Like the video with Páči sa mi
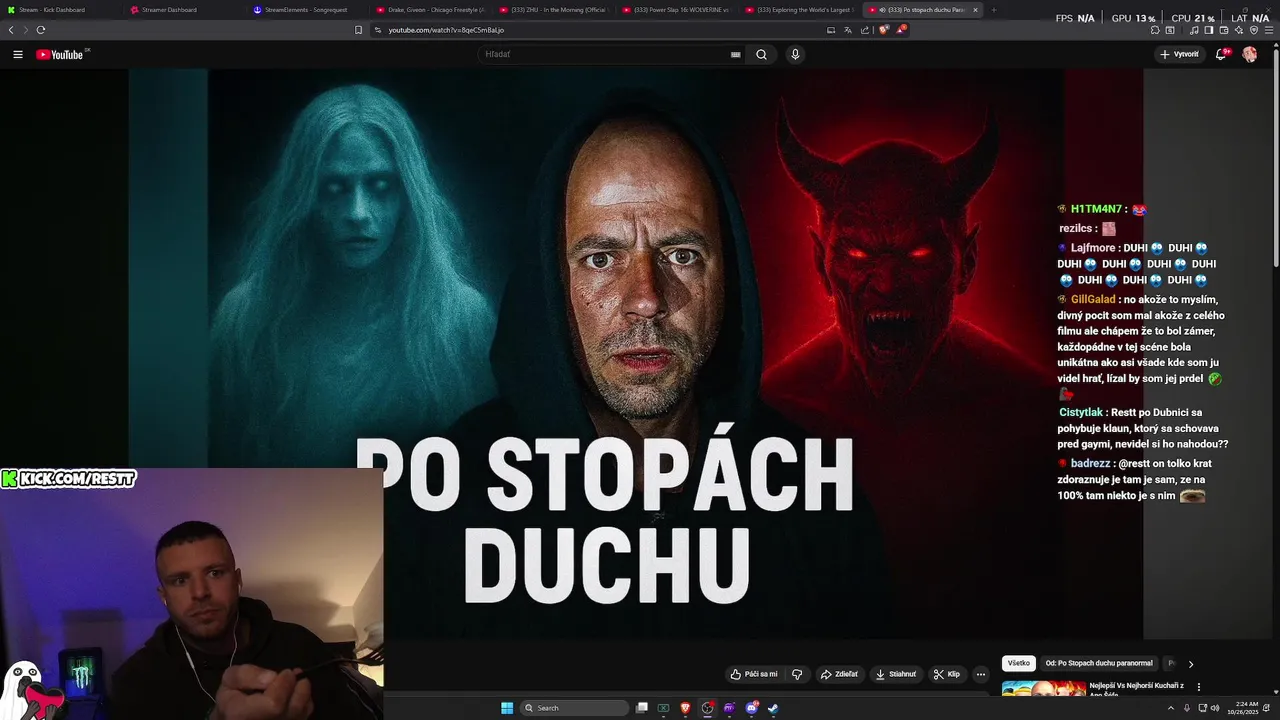Screen dimensions: 1280x720 [x=754, y=674]
